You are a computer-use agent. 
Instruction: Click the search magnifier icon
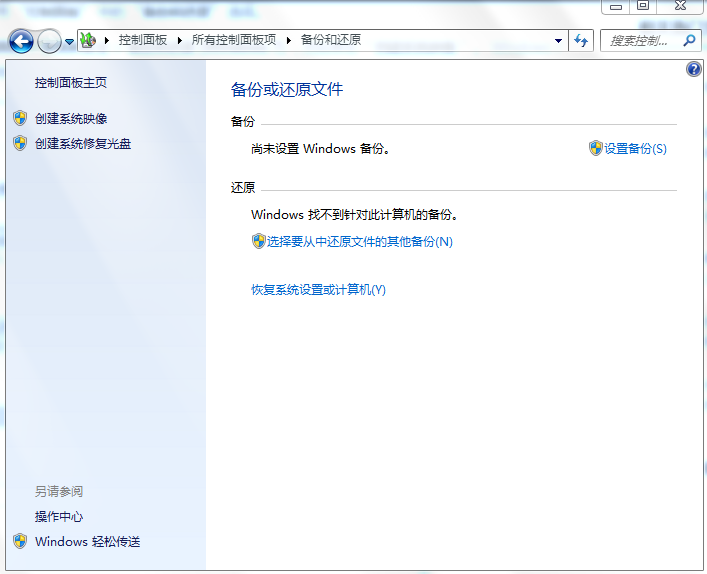pos(689,41)
